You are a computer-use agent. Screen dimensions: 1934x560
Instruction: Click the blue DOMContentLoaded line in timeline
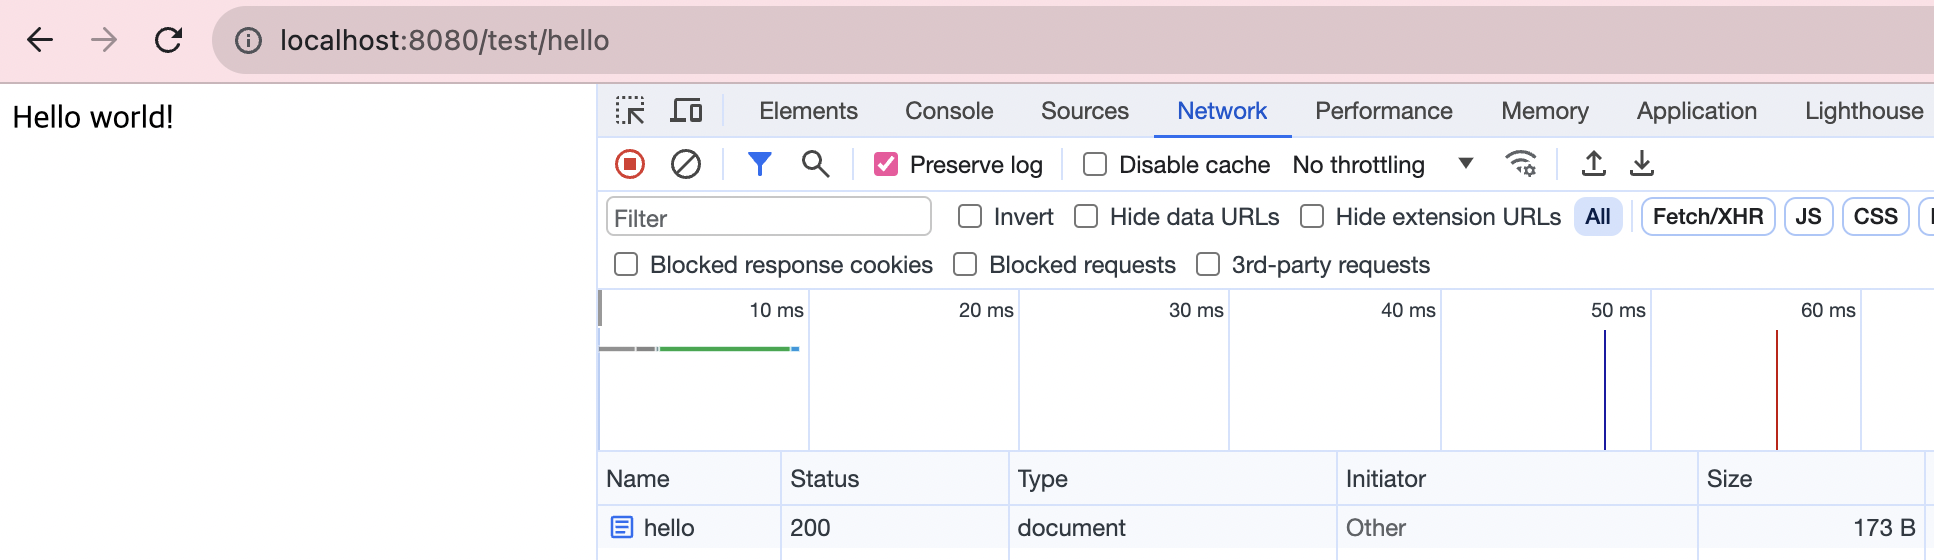[x=1605, y=390]
